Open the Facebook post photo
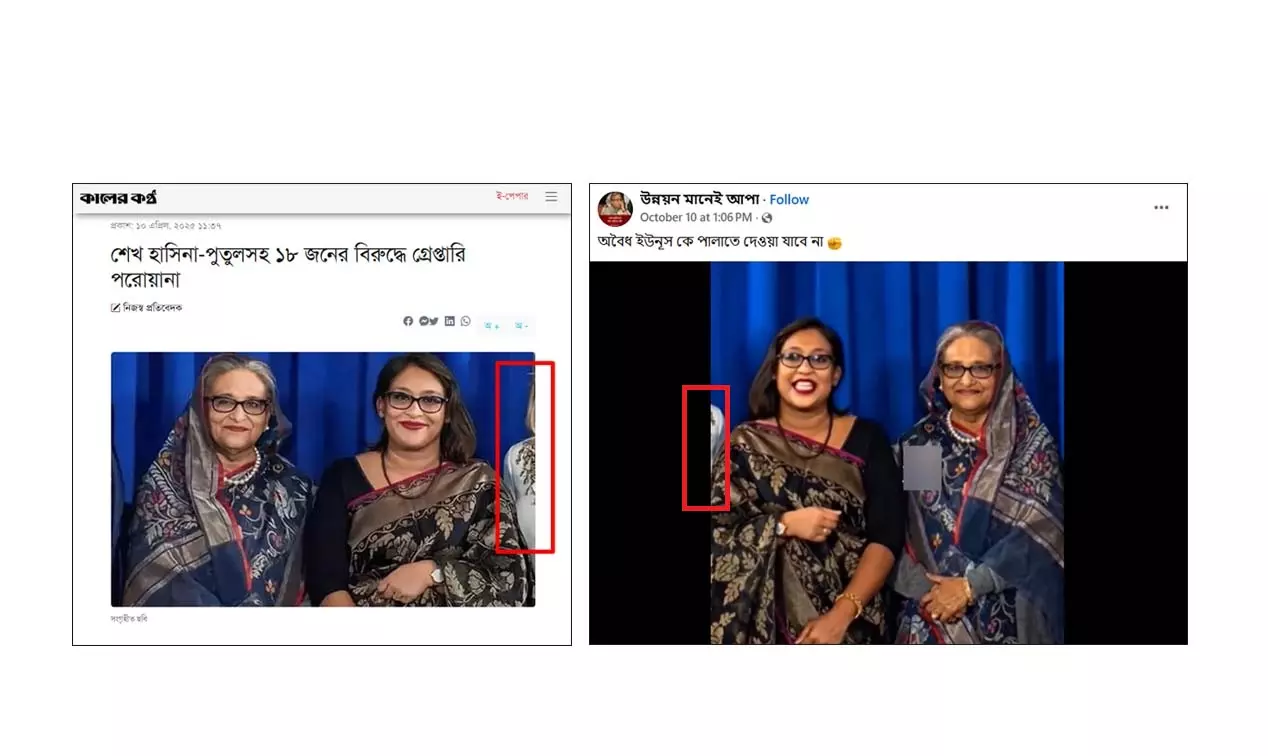This screenshot has height=756, width=1268. click(887, 453)
